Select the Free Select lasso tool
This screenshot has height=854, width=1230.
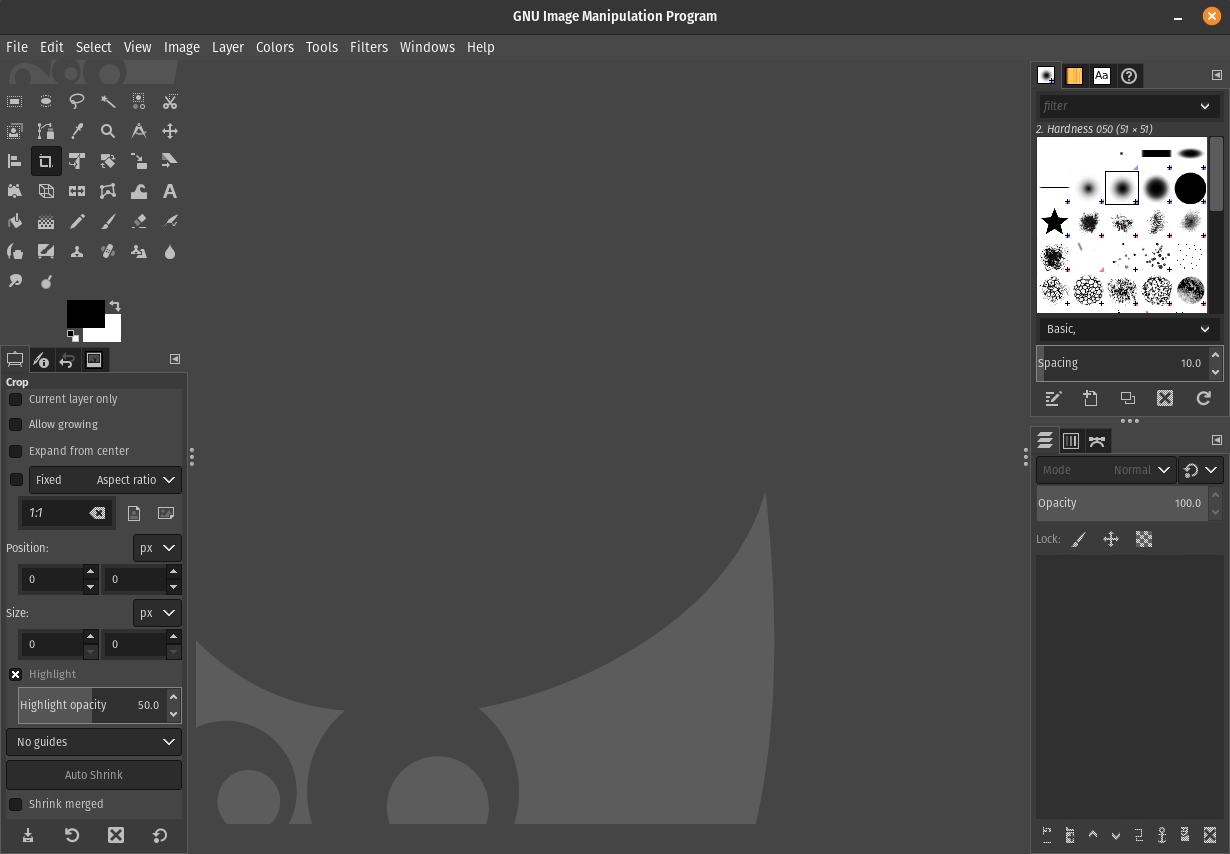click(x=77, y=101)
